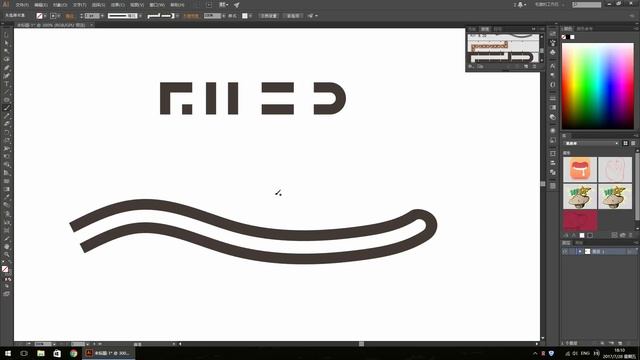
Task: Switch the Libraries panel to list view
Action: point(633,143)
